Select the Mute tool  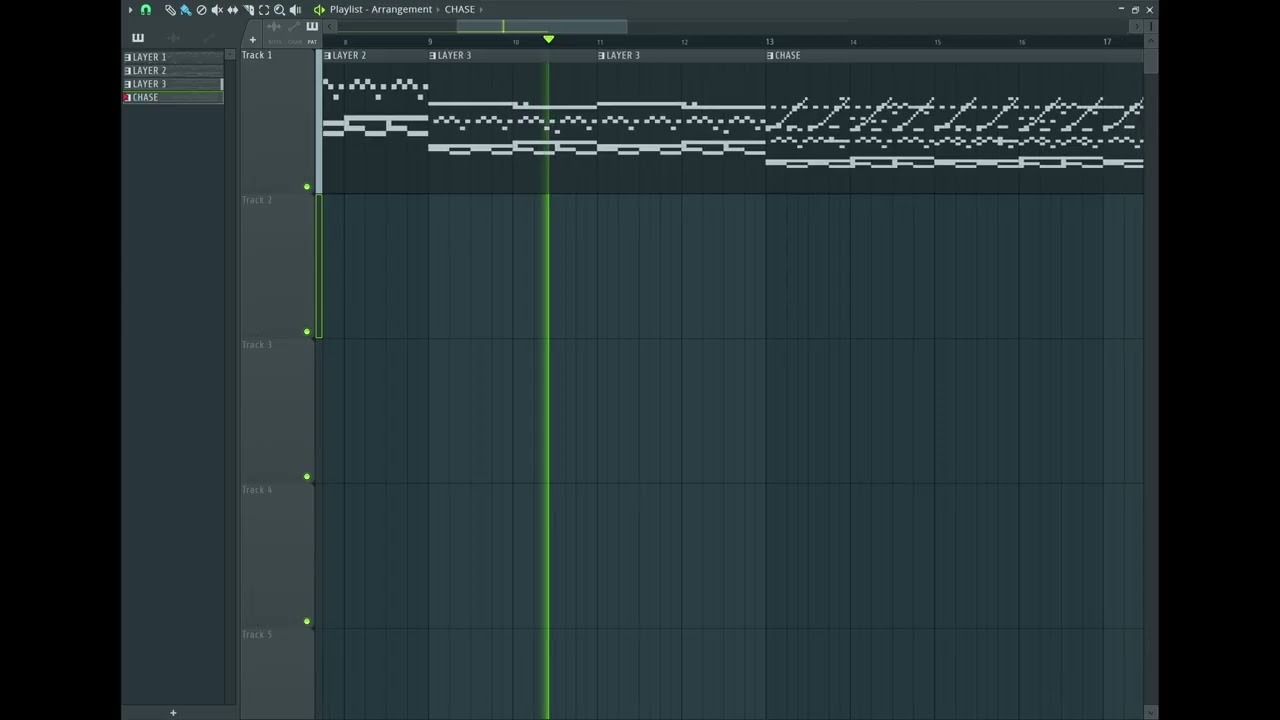click(217, 9)
